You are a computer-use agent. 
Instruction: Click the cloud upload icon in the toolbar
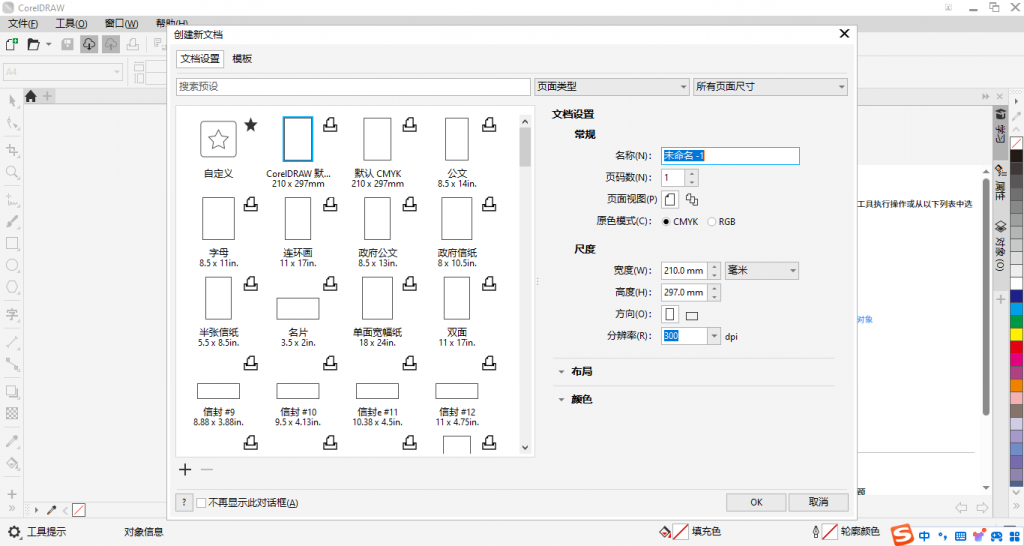click(x=110, y=44)
